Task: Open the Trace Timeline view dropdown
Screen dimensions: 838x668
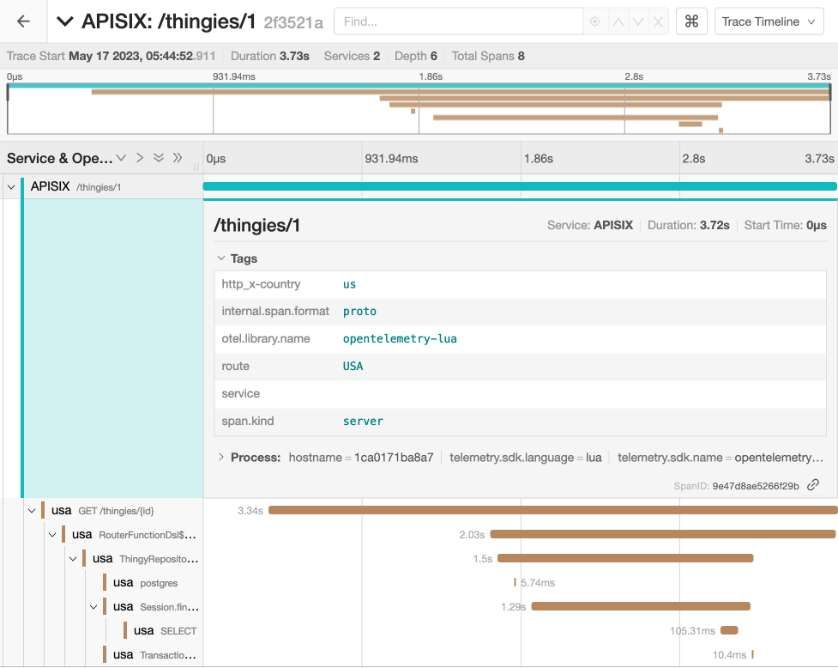Action: [767, 21]
